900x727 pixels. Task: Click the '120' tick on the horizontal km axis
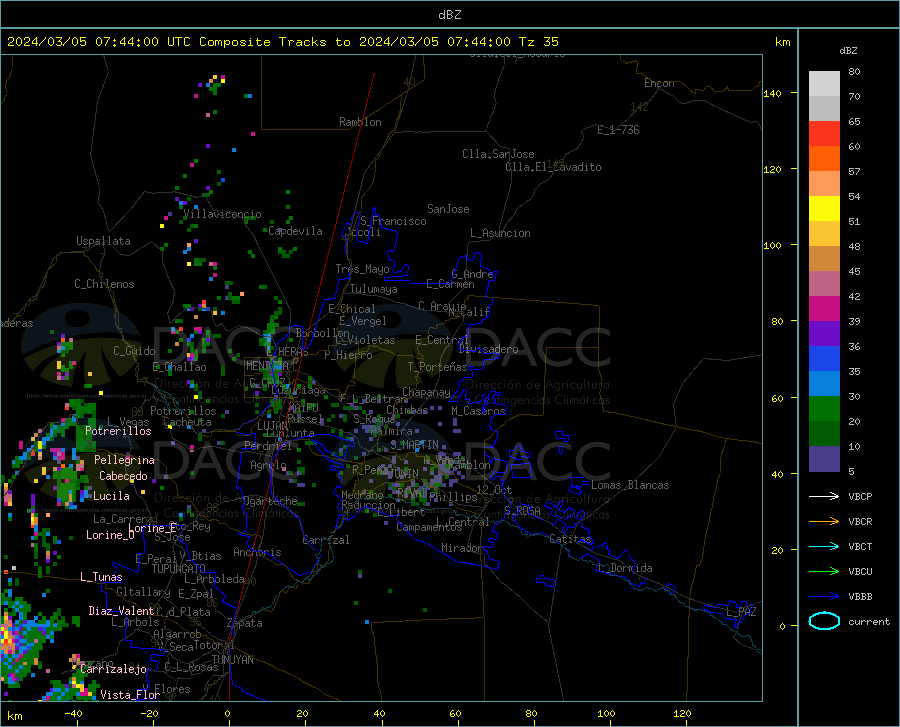tap(682, 713)
